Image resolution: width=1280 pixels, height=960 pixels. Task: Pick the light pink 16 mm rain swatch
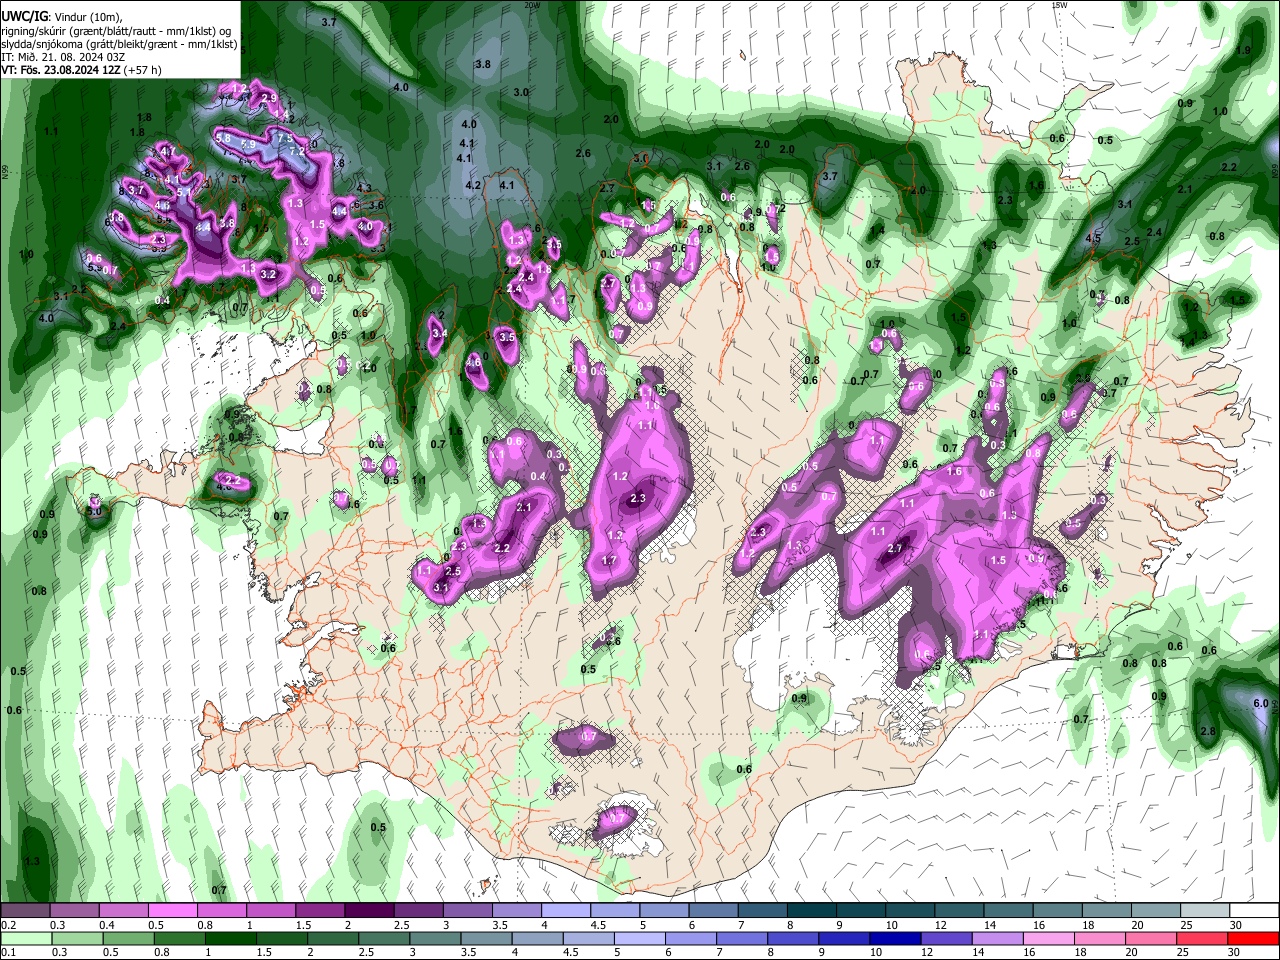(x=1049, y=938)
